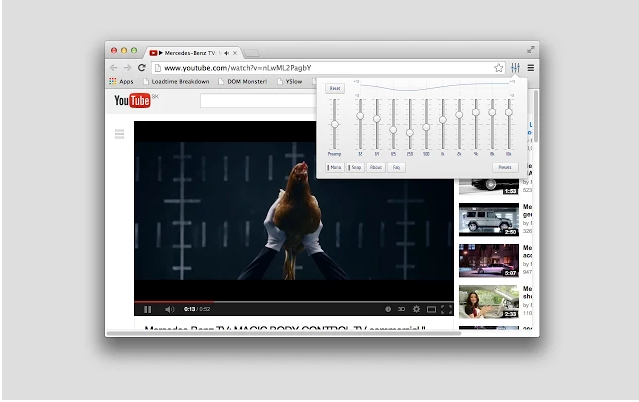
Task: Click the 64 Hz band slider knob
Action: click(x=377, y=119)
